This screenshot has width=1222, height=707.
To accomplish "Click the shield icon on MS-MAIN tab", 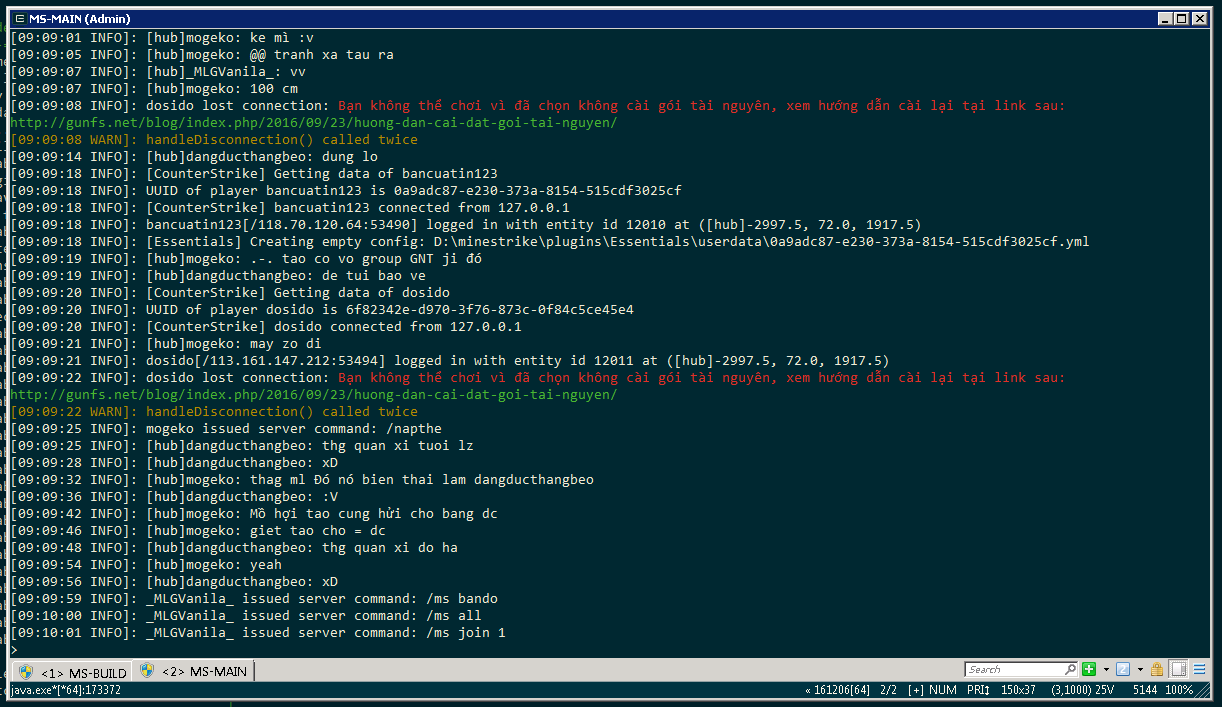I will point(147,670).
